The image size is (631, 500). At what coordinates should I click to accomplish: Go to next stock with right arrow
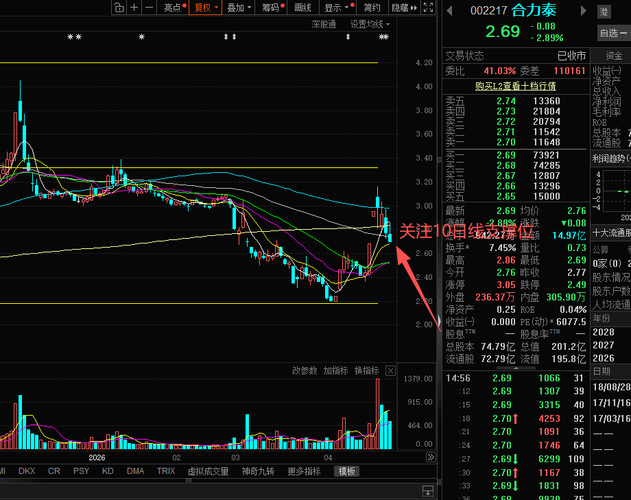[x=583, y=11]
